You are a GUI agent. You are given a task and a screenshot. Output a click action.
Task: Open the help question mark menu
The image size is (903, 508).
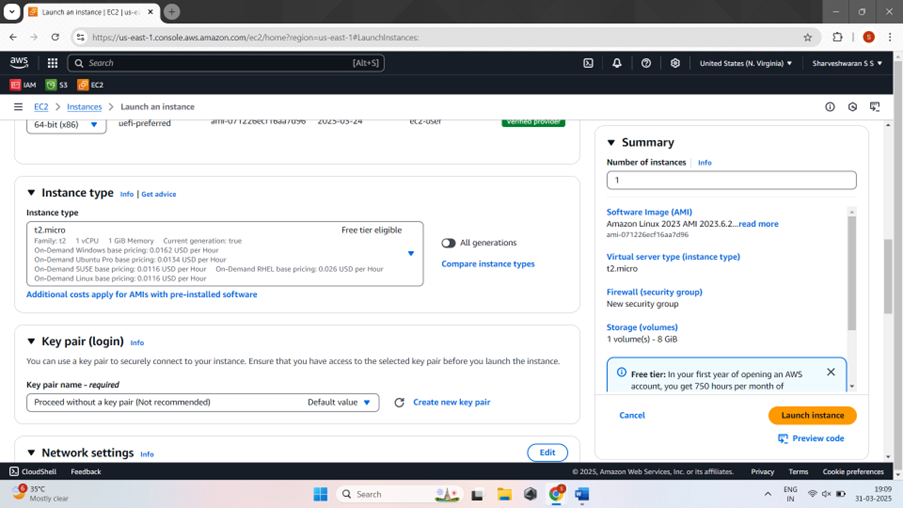646,63
